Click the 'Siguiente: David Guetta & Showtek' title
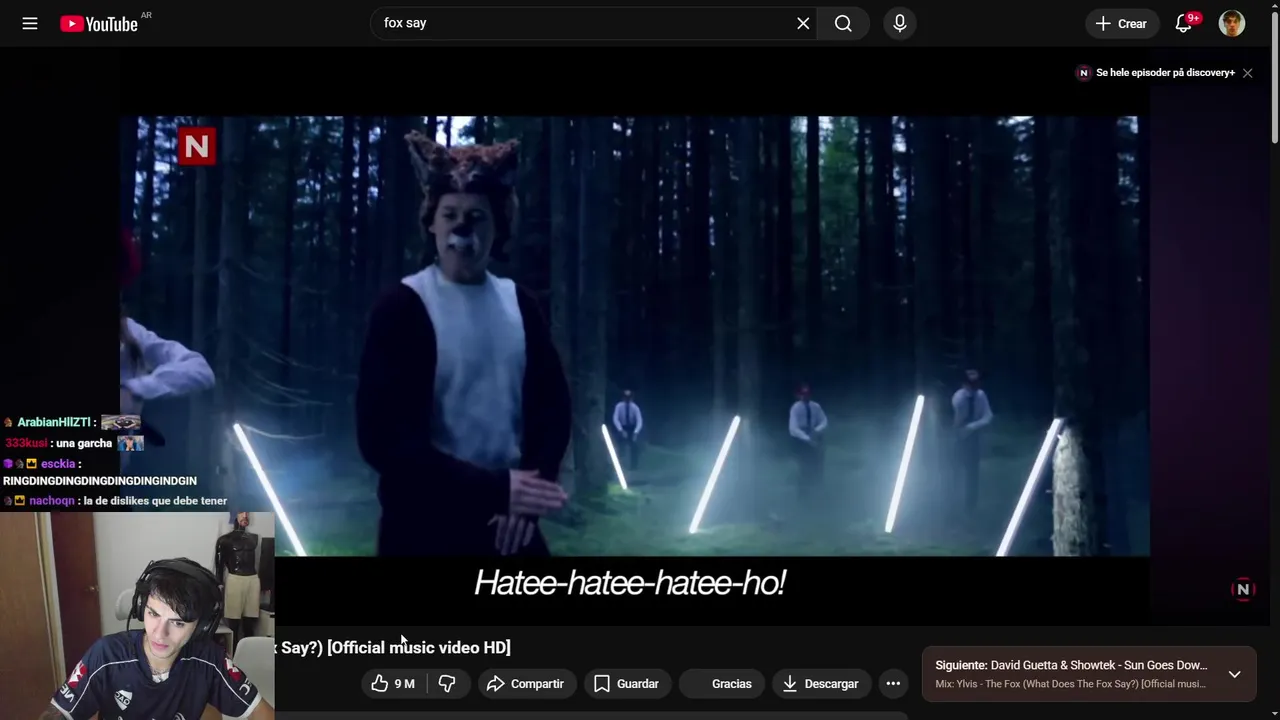This screenshot has width=1280, height=720. click(1071, 665)
